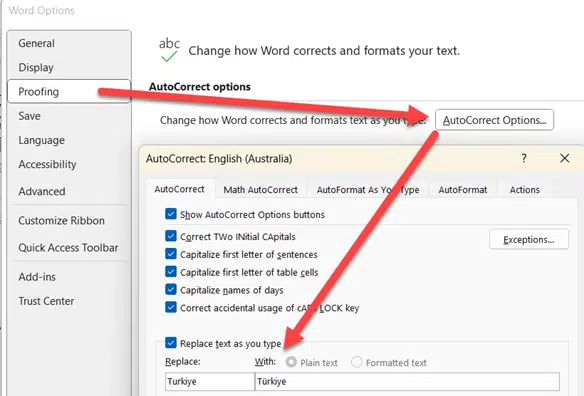
Task: Open the General options category
Action: [x=36, y=43]
